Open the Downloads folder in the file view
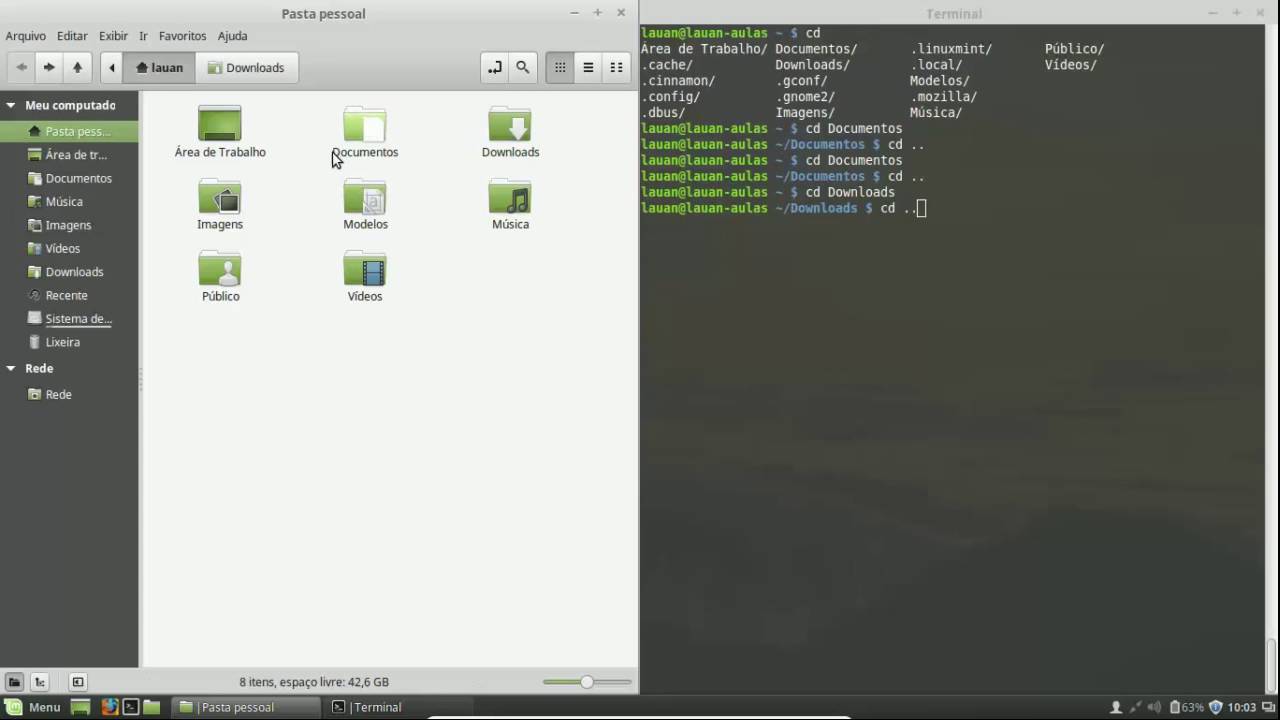Image resolution: width=1280 pixels, height=720 pixels. click(510, 132)
